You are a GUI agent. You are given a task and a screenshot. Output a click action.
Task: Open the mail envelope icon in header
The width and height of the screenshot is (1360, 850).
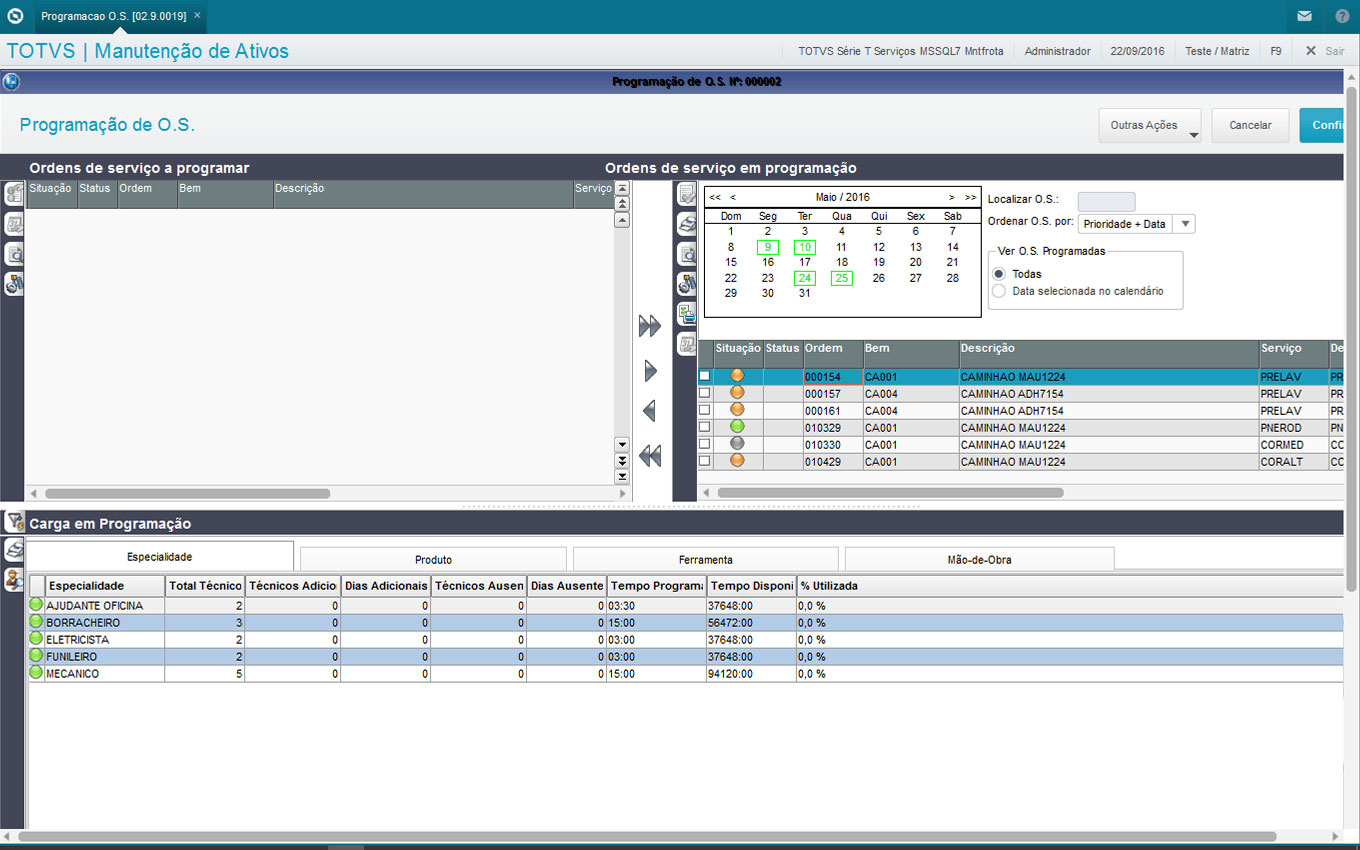pyautogui.click(x=1304, y=16)
